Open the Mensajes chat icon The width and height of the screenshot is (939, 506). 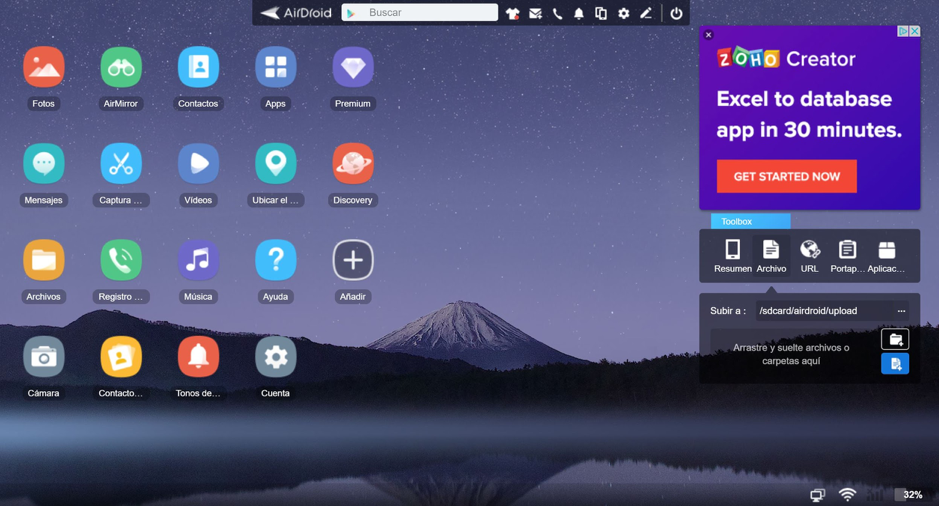44,163
